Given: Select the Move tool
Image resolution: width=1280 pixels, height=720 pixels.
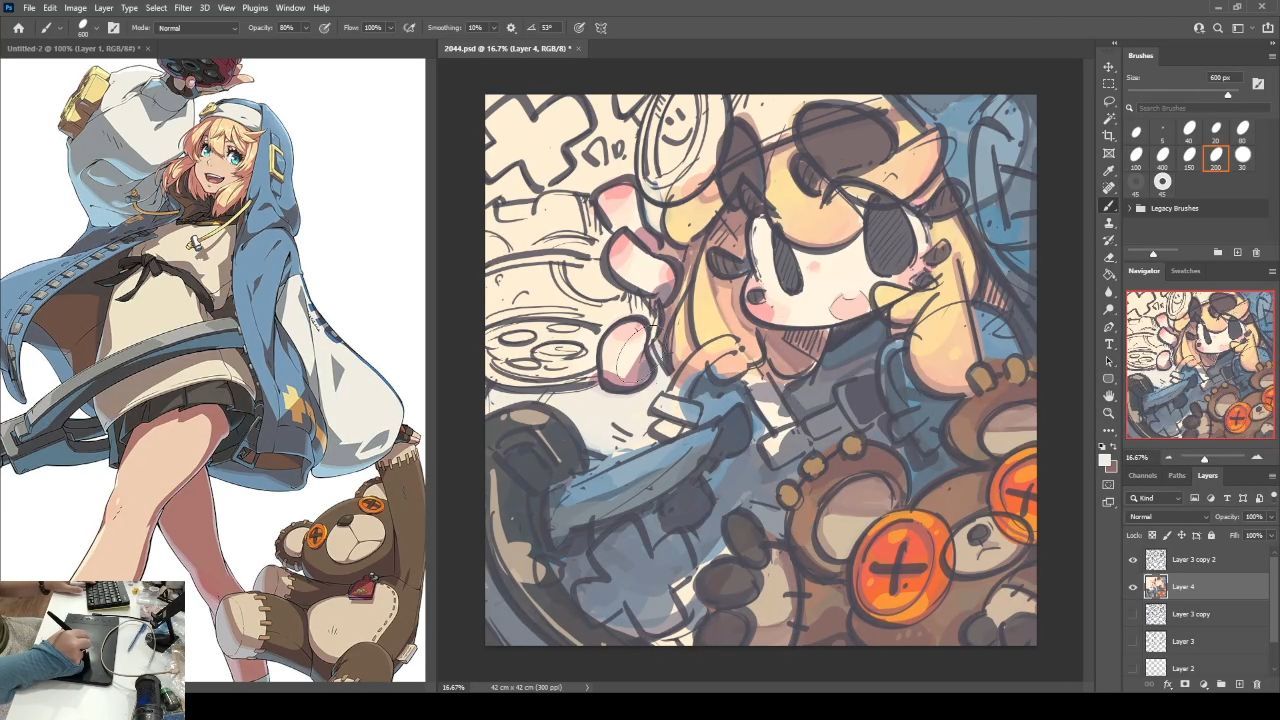Looking at the screenshot, I should pos(1109,67).
